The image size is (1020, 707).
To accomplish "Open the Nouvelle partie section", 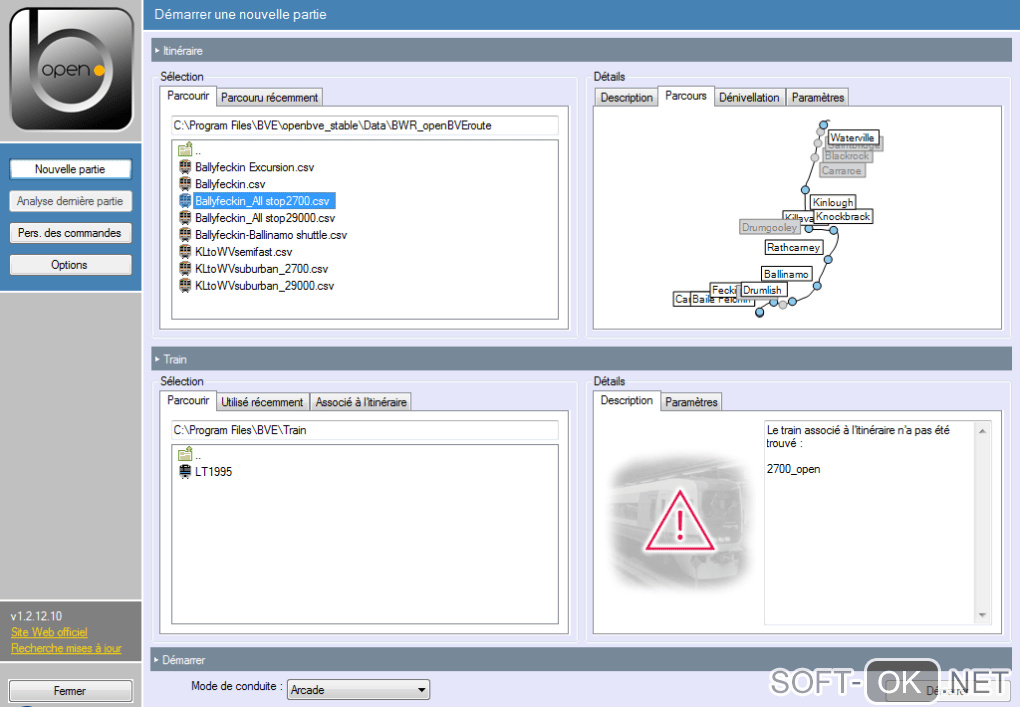I will pyautogui.click(x=70, y=169).
